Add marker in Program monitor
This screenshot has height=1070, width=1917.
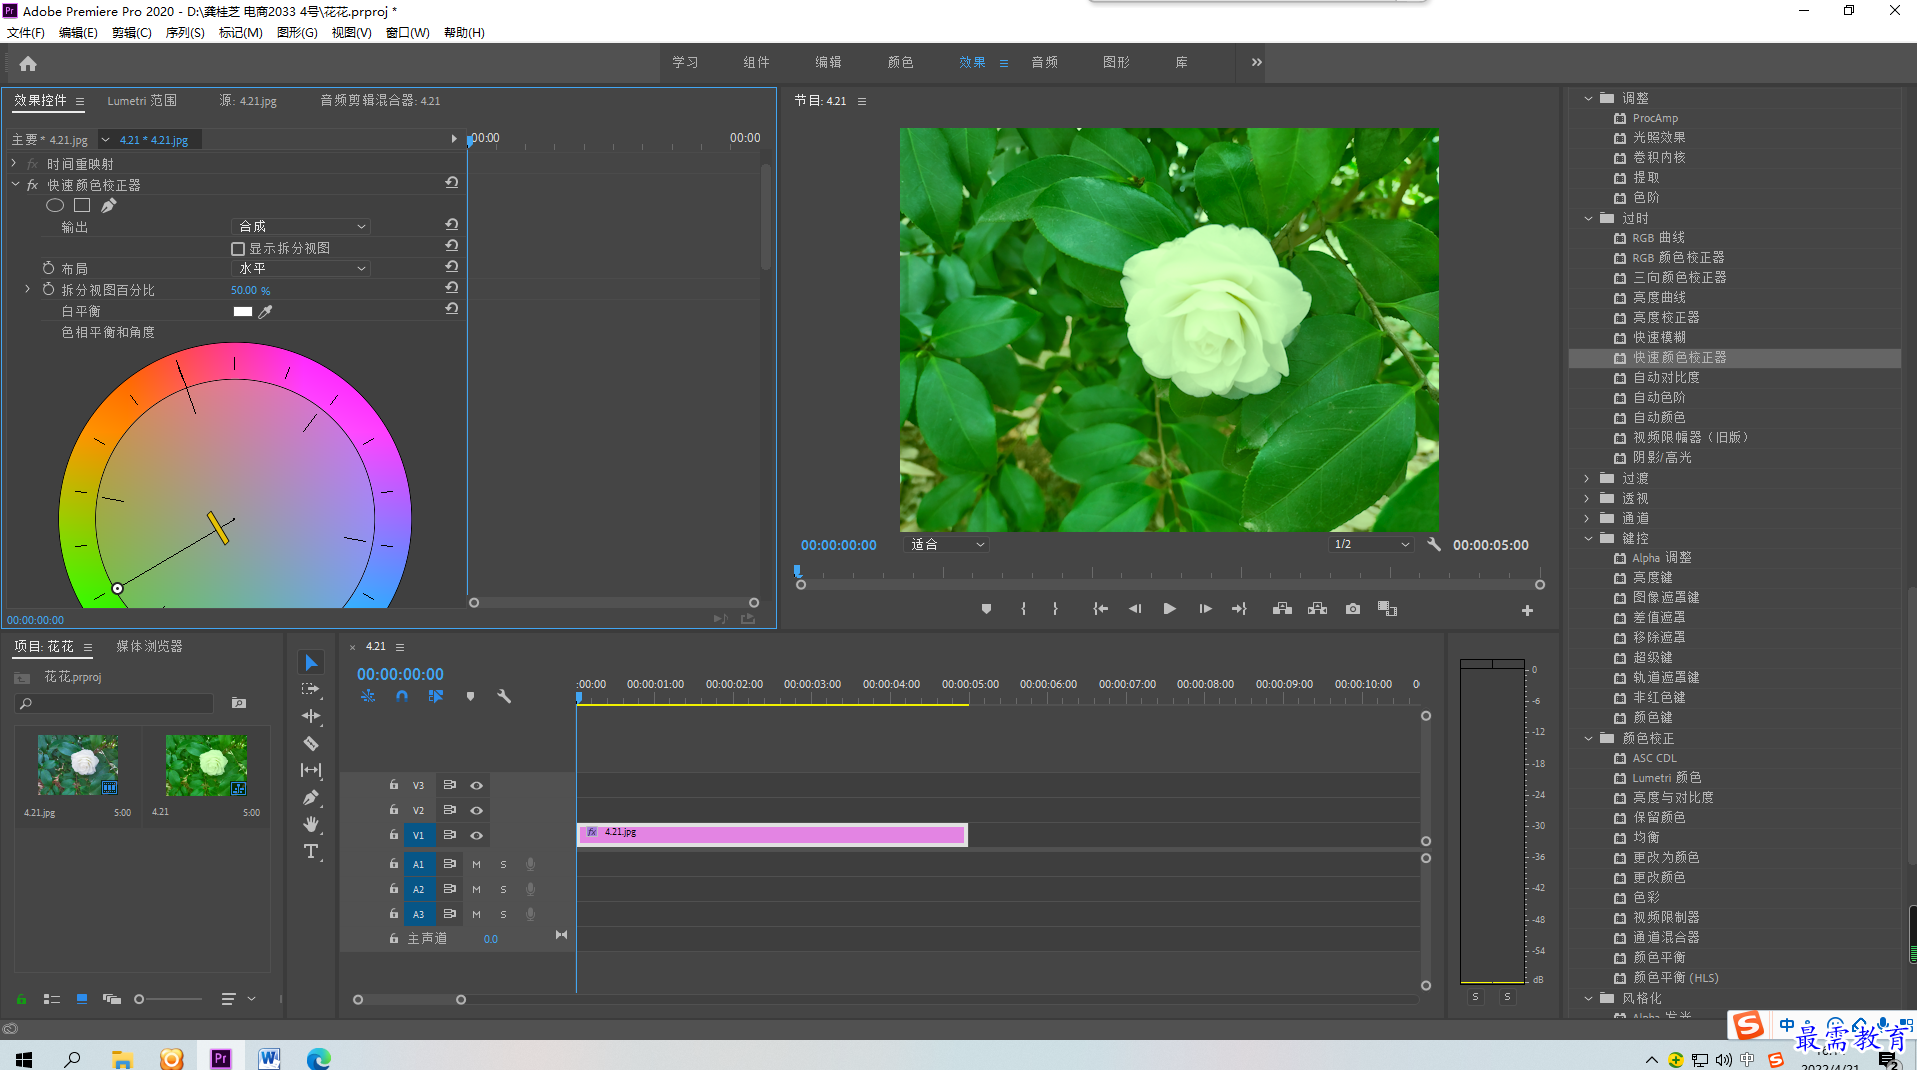click(x=986, y=609)
